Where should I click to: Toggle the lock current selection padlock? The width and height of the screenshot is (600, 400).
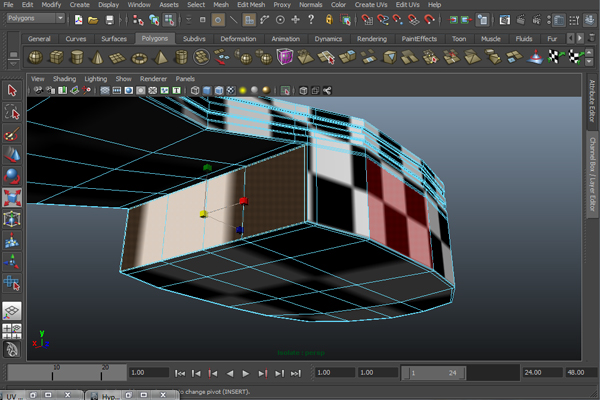coord(329,19)
